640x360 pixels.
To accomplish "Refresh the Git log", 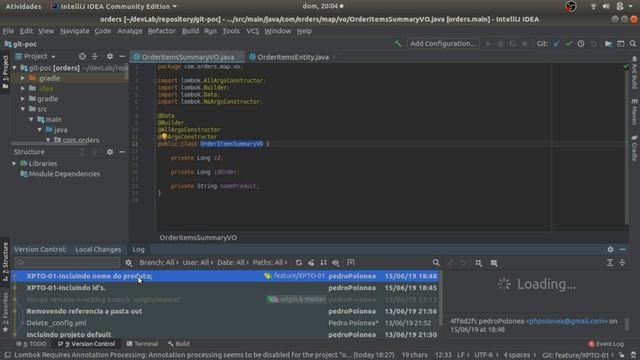I will point(299,263).
